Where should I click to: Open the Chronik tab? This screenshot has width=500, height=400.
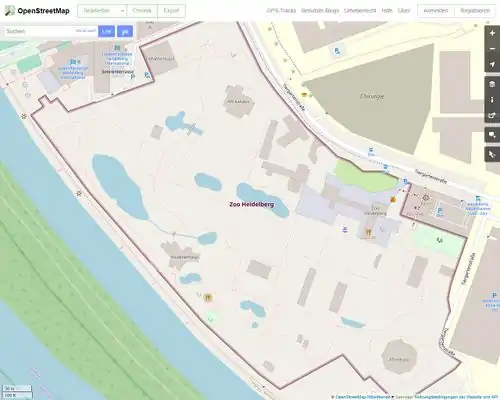pos(142,11)
